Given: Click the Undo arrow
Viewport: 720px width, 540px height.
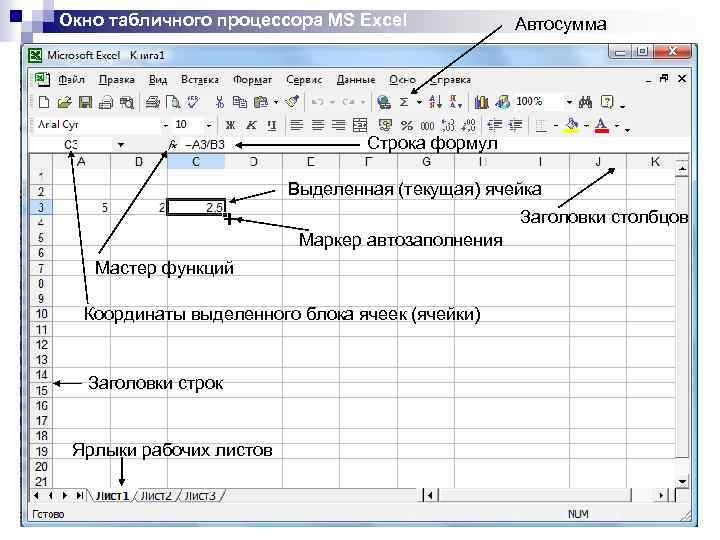Looking at the screenshot, I should 318,102.
